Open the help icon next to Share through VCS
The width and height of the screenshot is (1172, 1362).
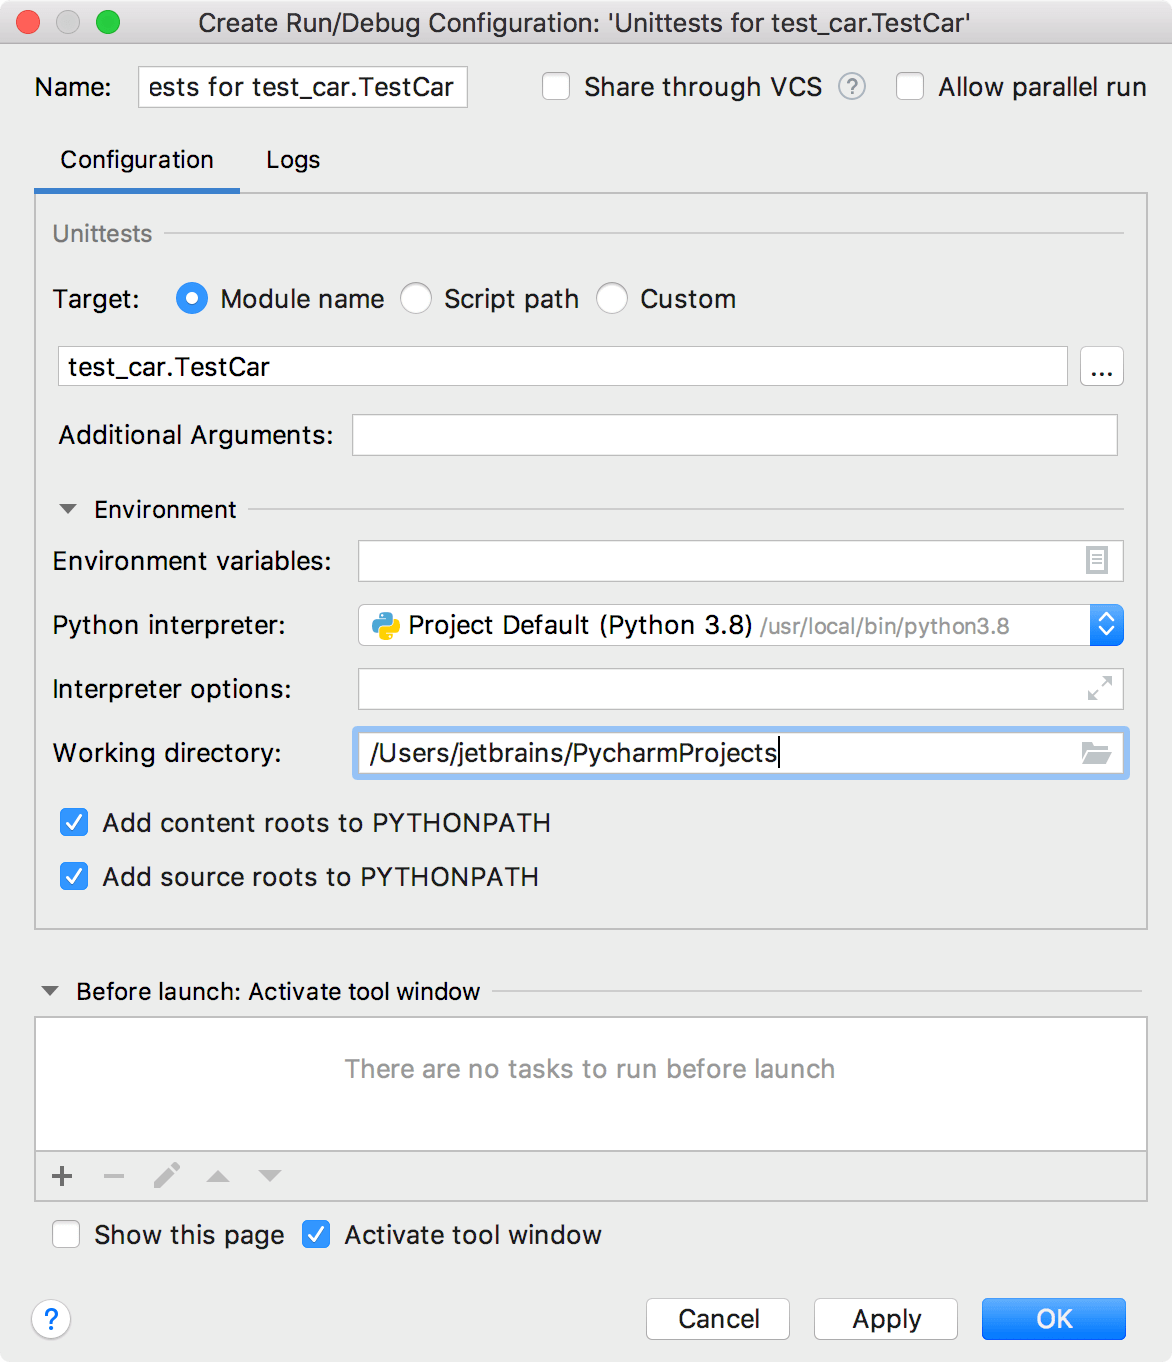(852, 87)
